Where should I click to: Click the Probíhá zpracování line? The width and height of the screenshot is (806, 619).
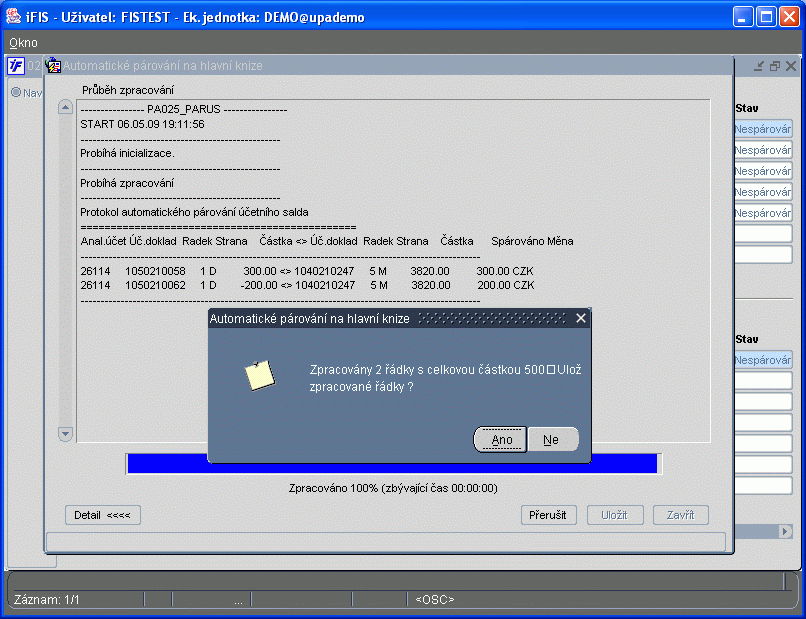pos(127,183)
